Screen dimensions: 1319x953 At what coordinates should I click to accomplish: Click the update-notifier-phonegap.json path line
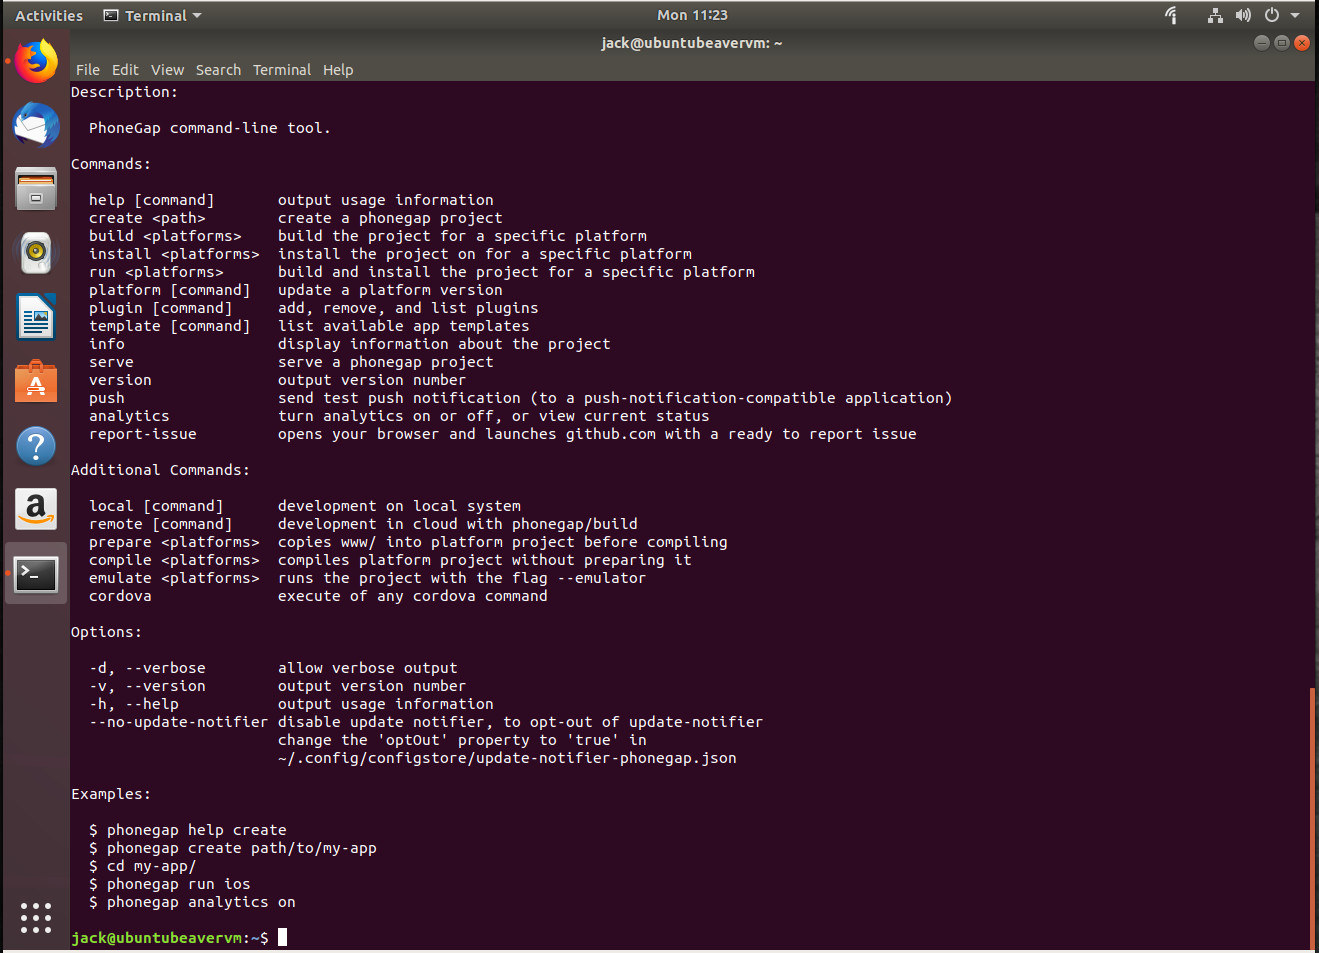tap(507, 758)
